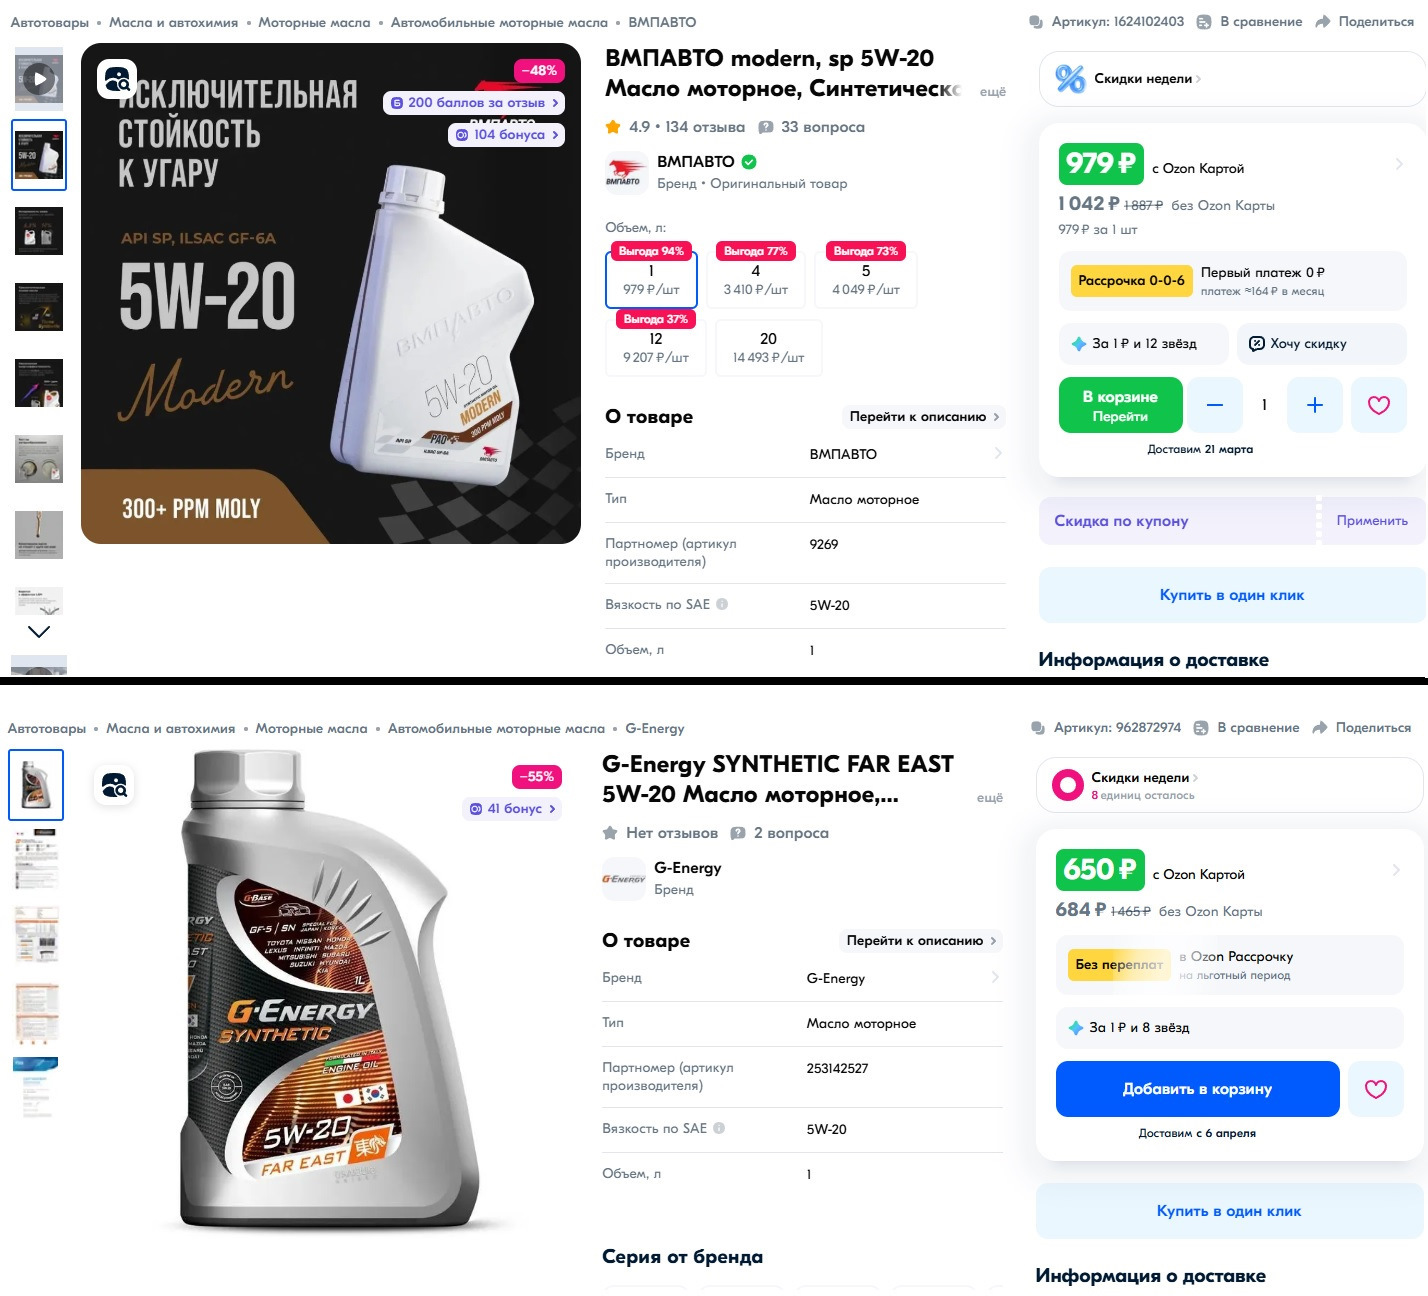Image resolution: width=1428 pixels, height=1296 pixels.
Task: Open visual search icon on ВМПАВТО image
Action: pyautogui.click(x=117, y=79)
